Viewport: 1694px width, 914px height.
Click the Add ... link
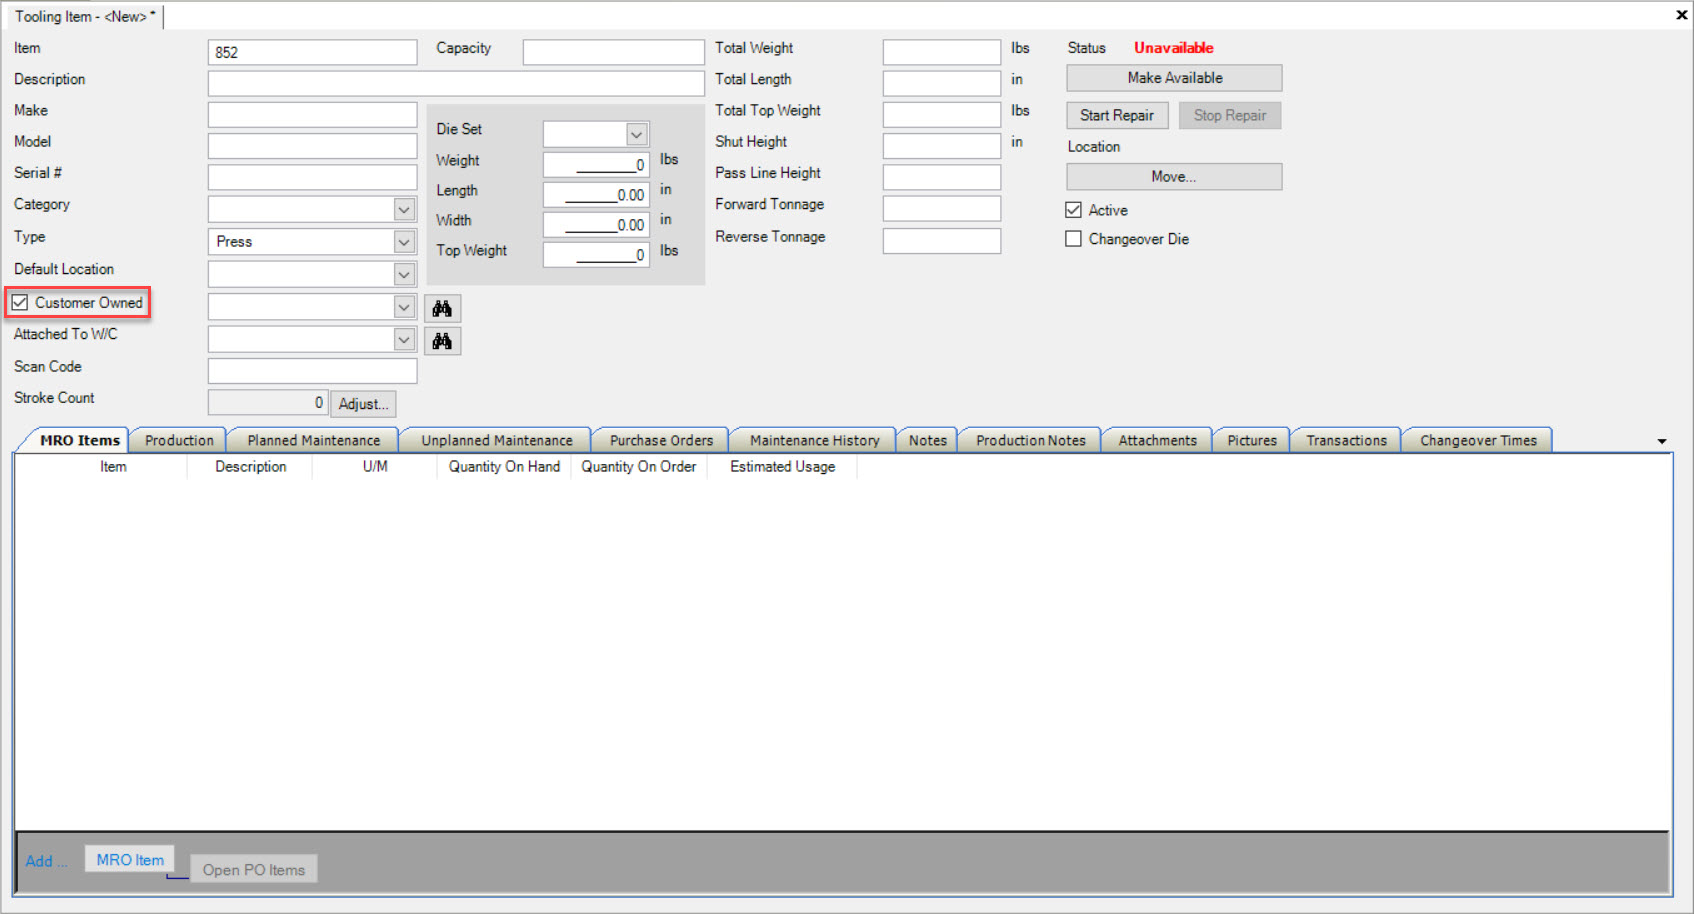[46, 861]
